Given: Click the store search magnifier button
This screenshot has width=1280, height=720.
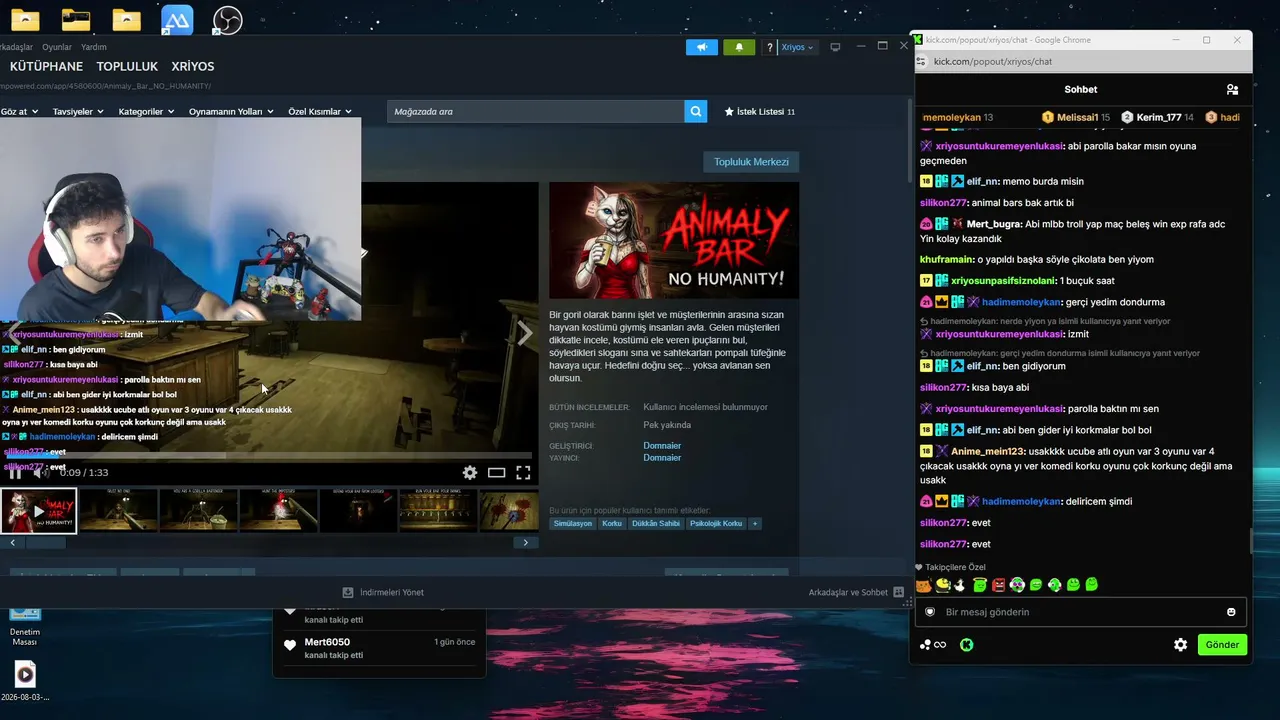Looking at the screenshot, I should coord(696,112).
